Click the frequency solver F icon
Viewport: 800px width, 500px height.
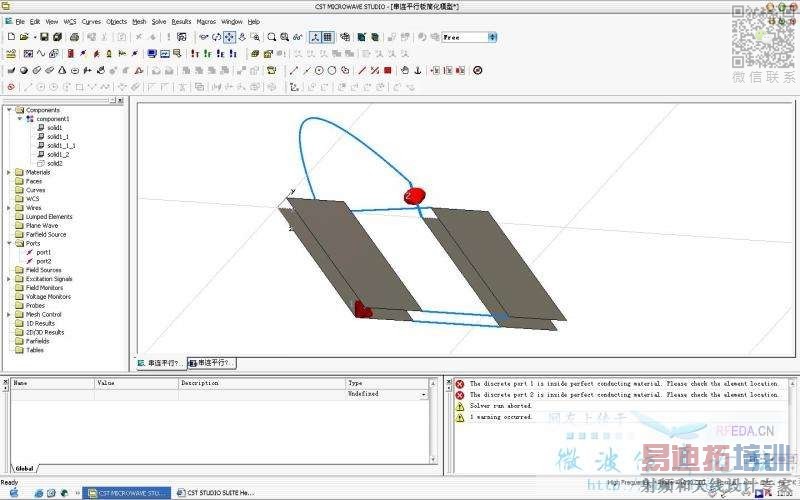click(208, 54)
